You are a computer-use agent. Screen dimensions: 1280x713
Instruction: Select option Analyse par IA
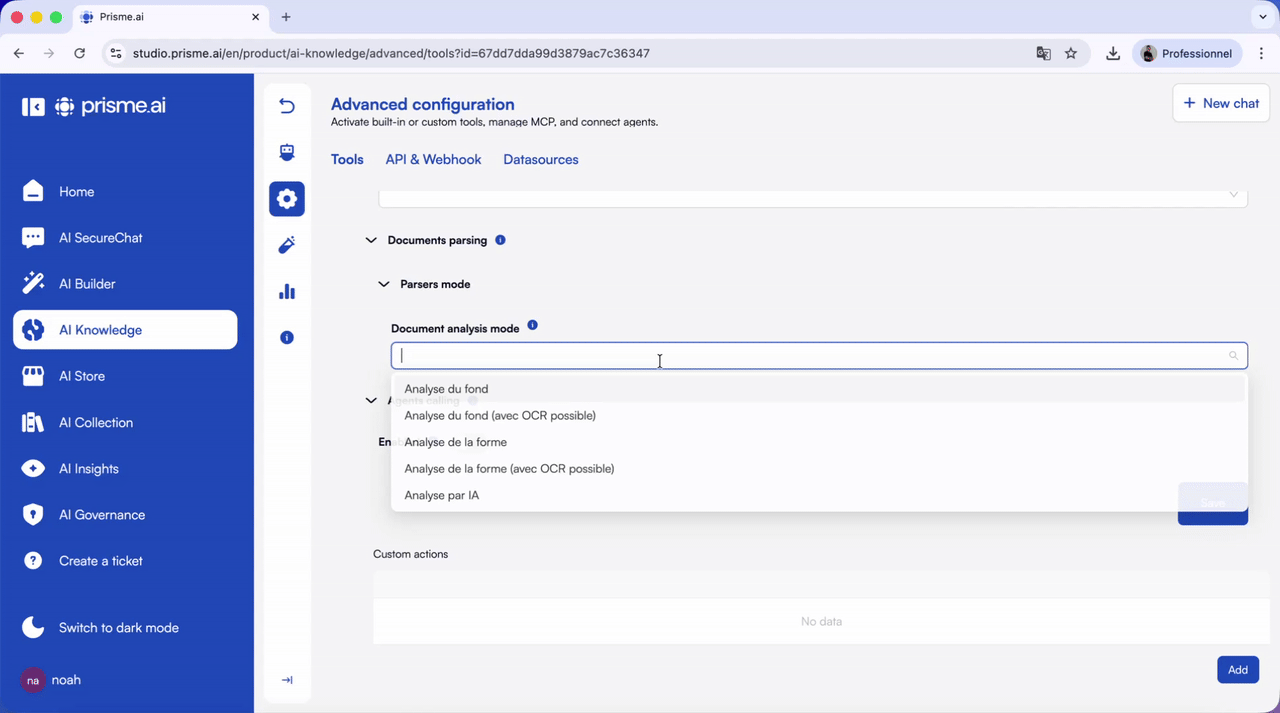(x=819, y=495)
